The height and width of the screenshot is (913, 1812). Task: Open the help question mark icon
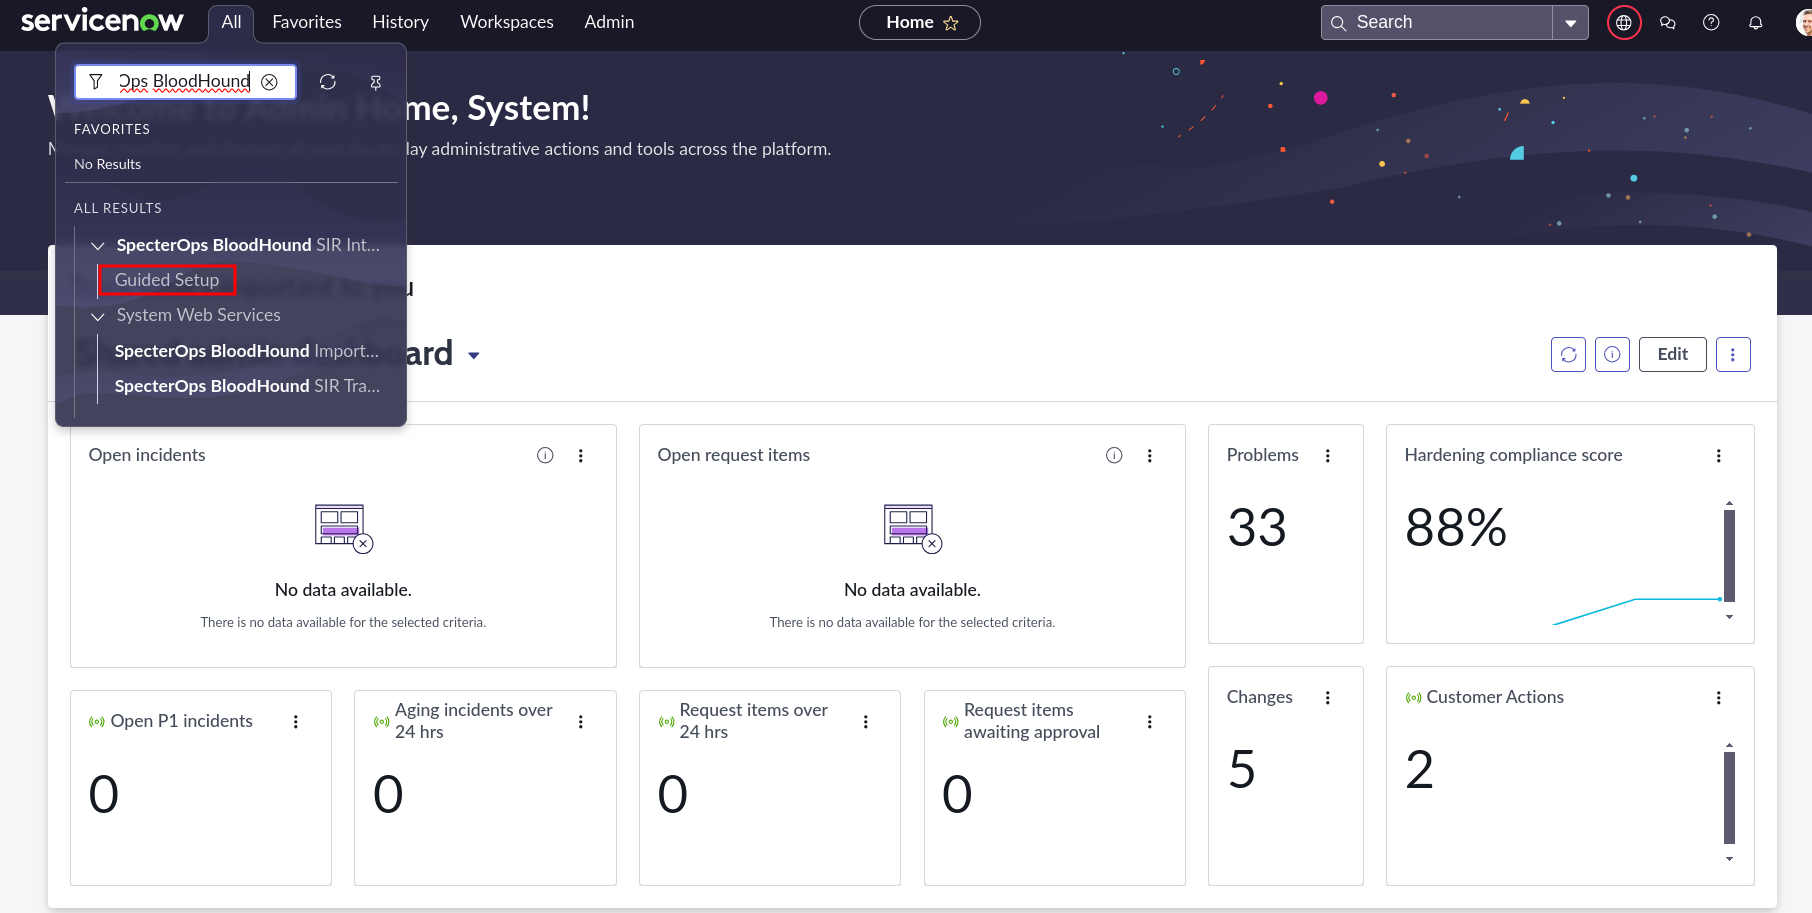1711,22
